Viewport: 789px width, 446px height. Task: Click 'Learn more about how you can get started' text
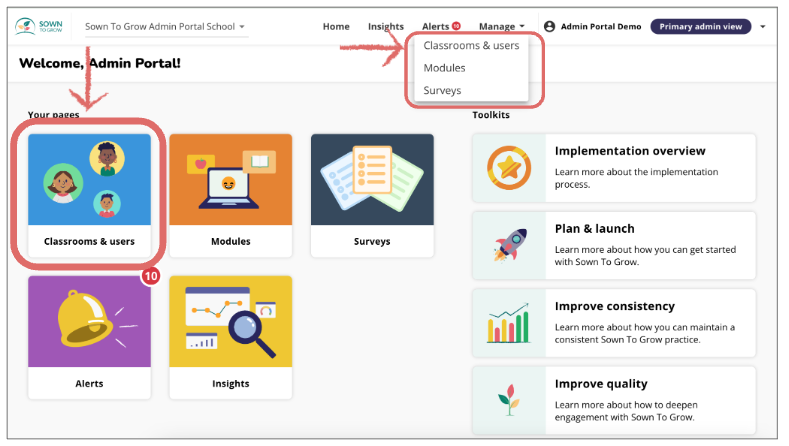coord(645,250)
